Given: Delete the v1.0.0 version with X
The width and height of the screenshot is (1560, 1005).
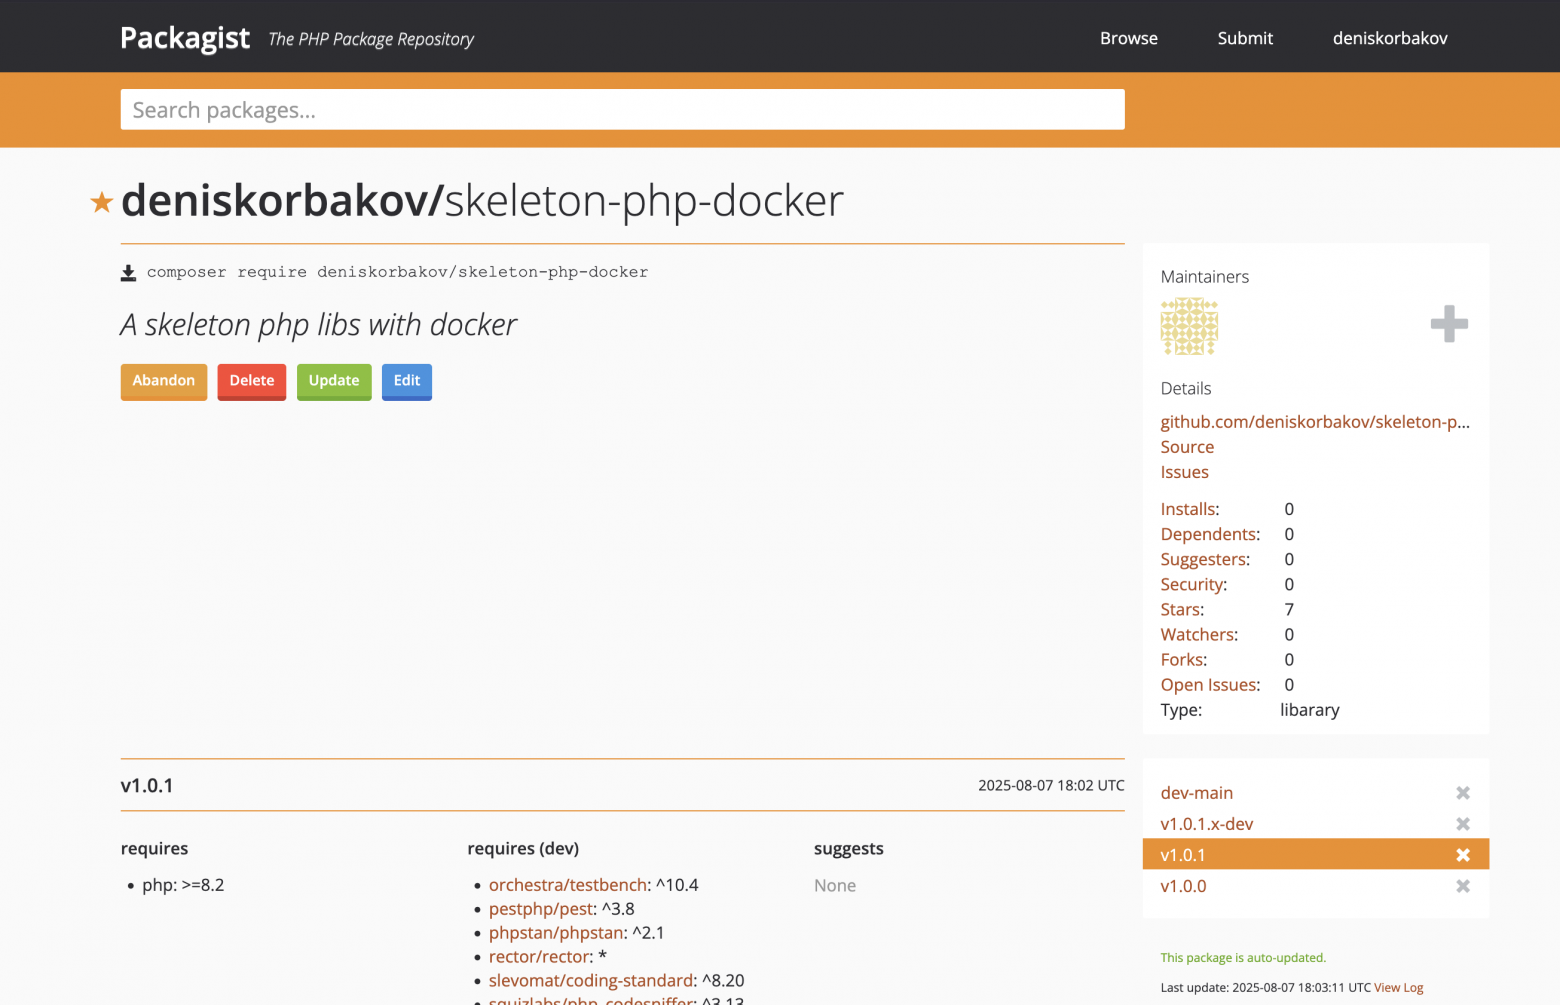Looking at the screenshot, I should coord(1463,886).
